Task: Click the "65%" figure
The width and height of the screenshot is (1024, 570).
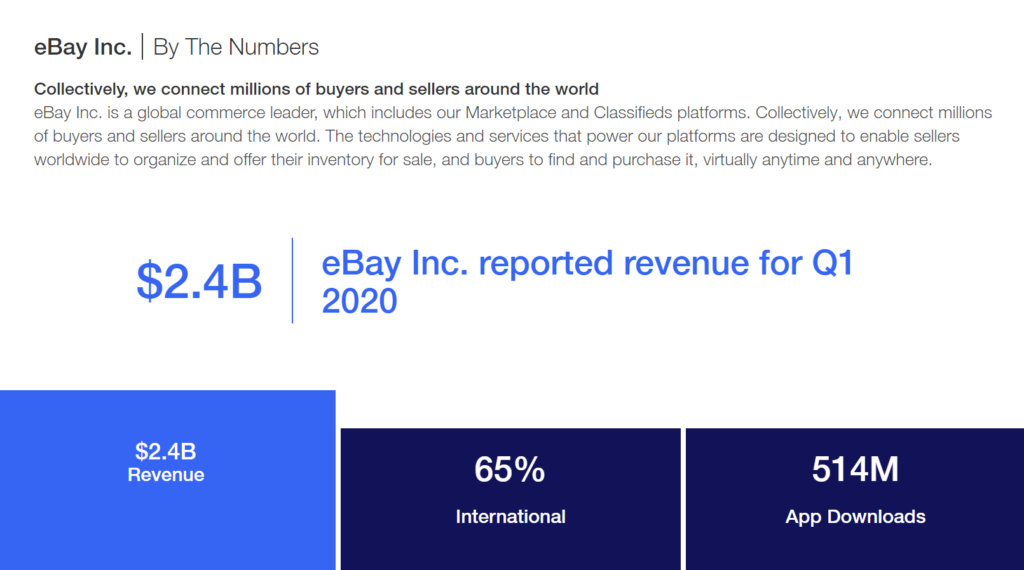Action: [510, 469]
